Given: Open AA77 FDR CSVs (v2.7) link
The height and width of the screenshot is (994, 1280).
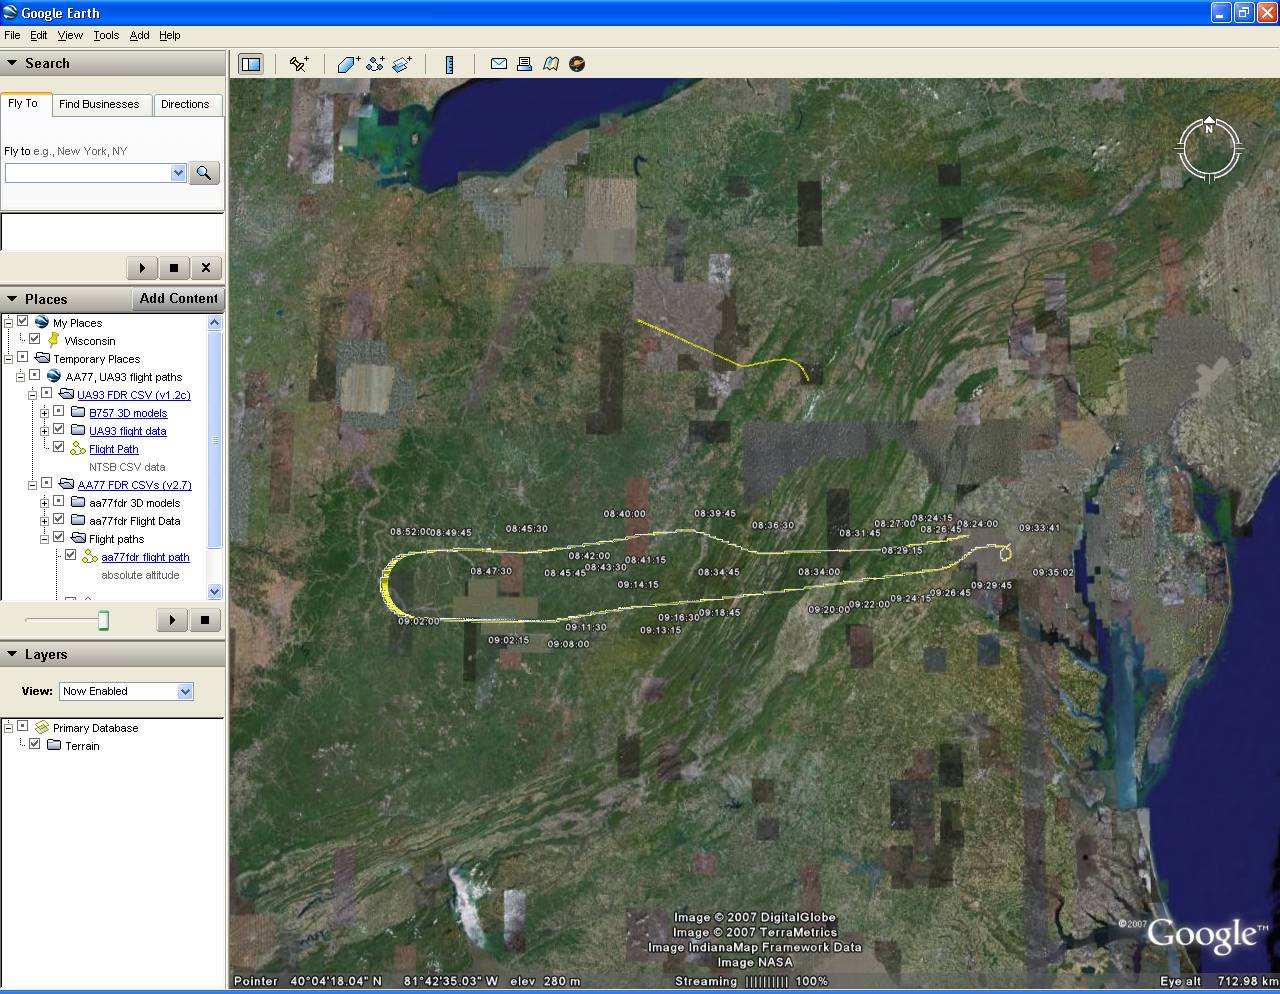Looking at the screenshot, I should click(x=135, y=485).
